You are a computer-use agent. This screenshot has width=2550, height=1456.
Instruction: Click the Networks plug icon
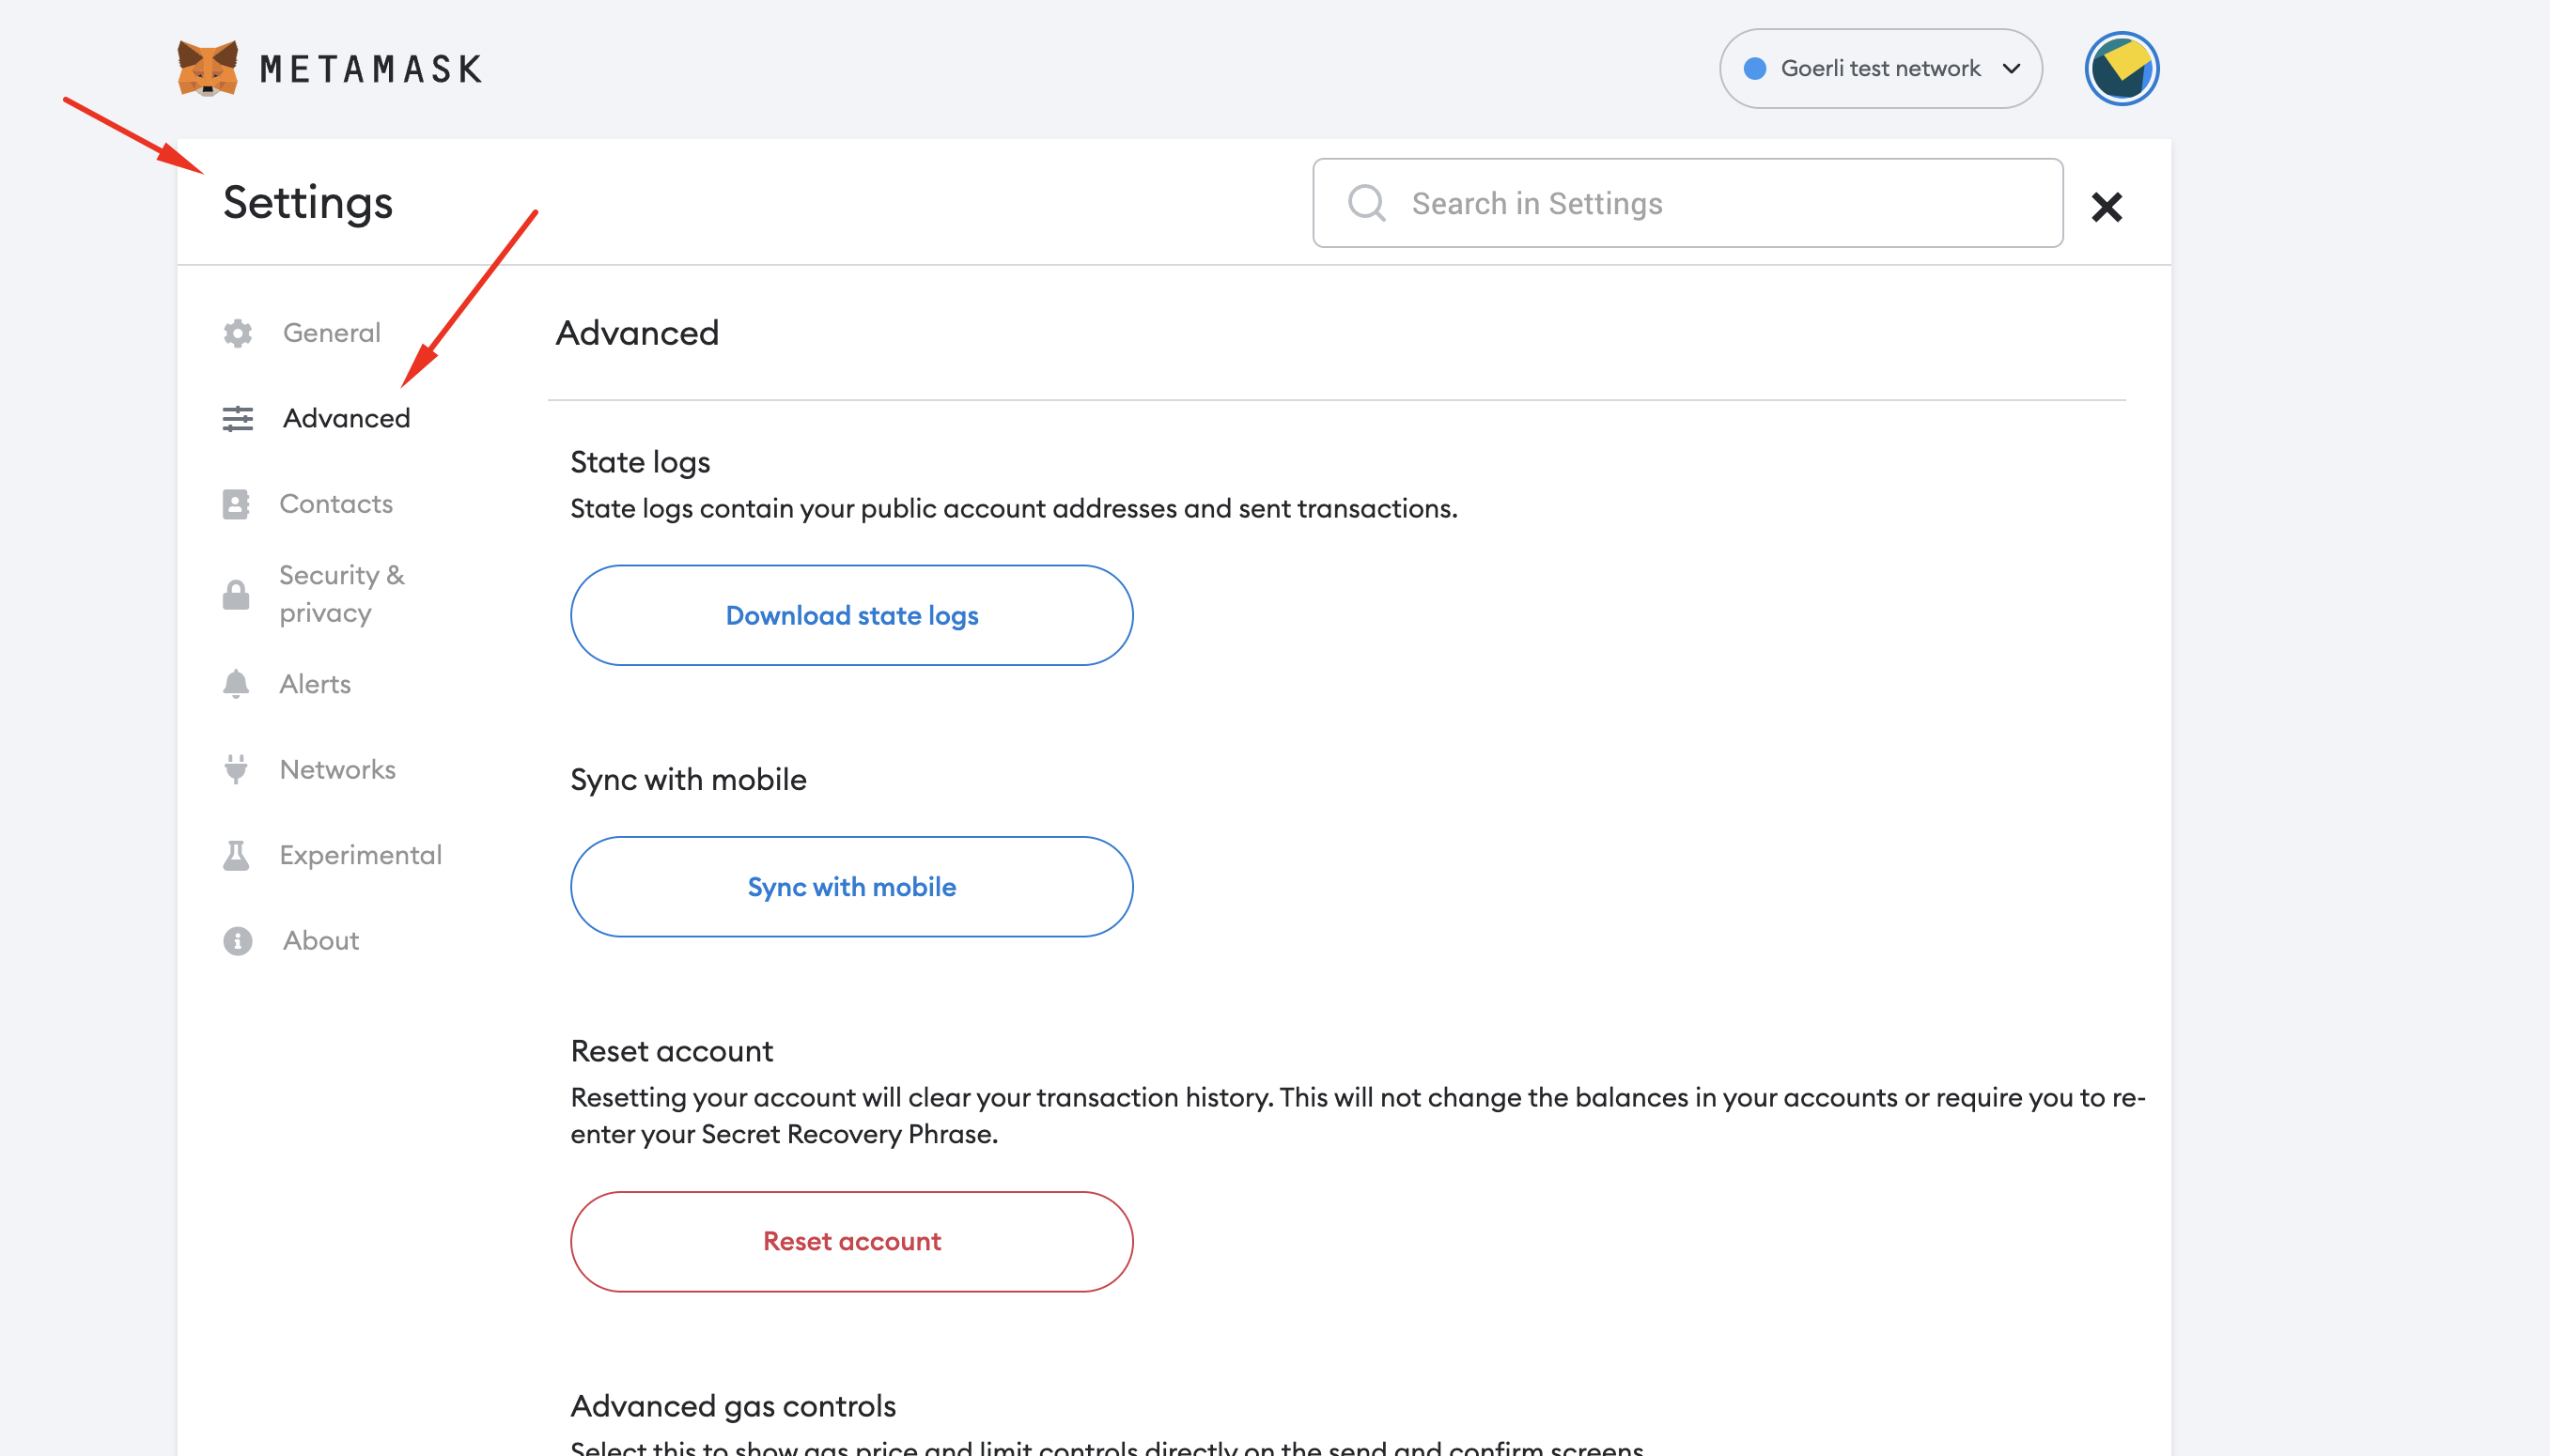(x=236, y=769)
